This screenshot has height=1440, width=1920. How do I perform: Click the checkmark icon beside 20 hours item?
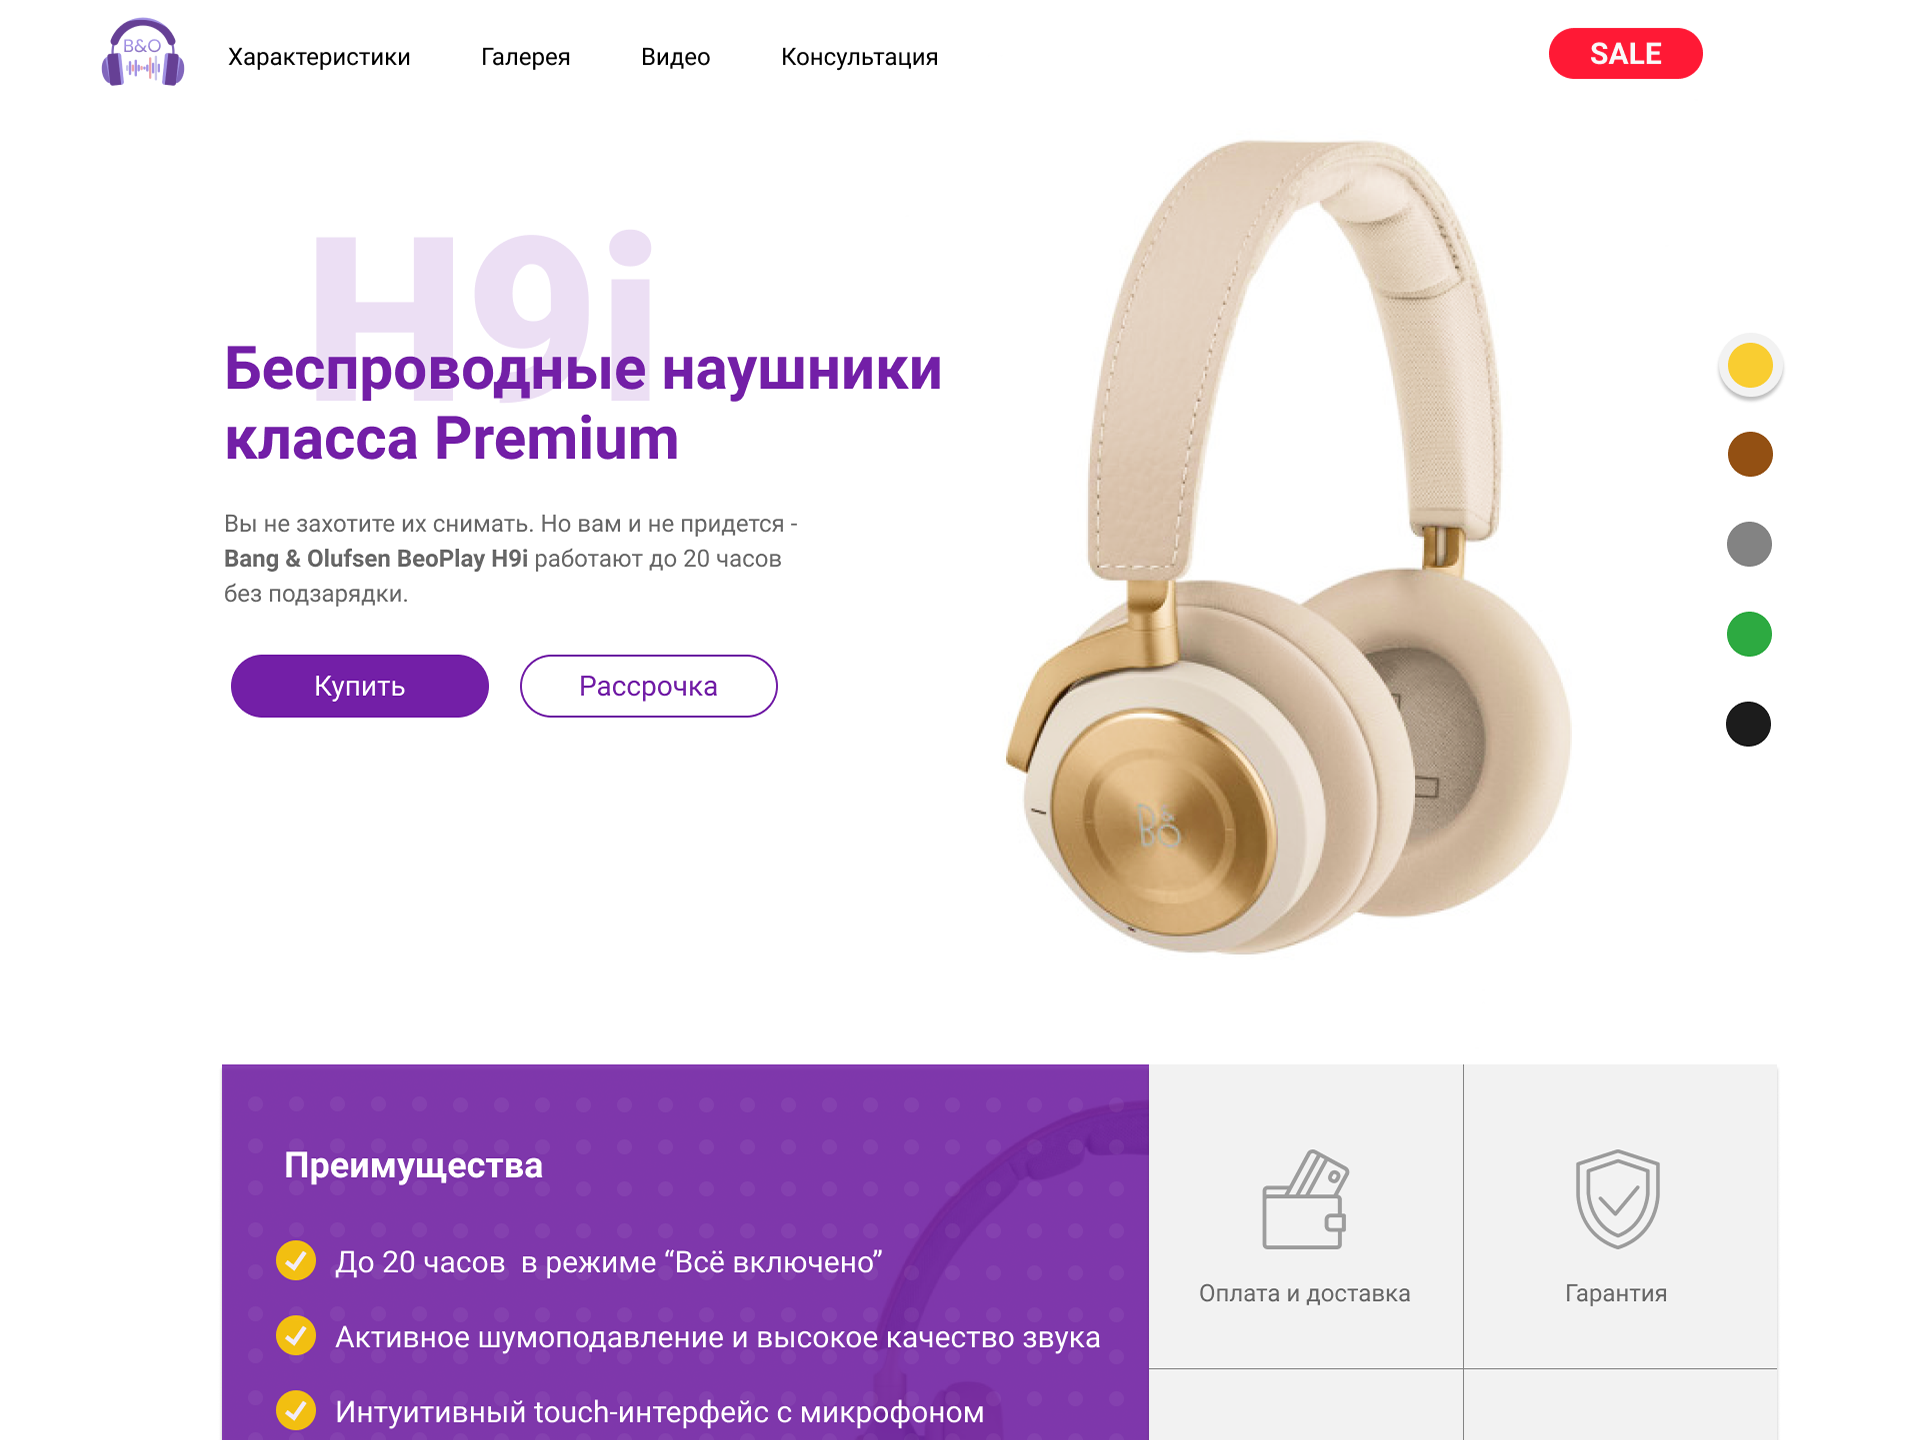click(x=296, y=1260)
